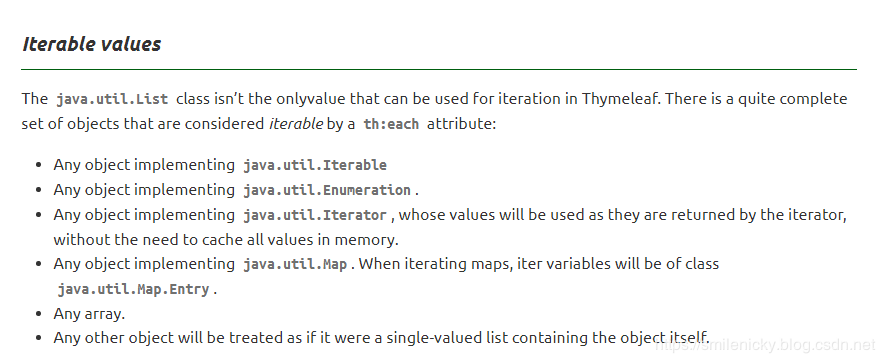This screenshot has height=363, width=885.
Task: Click the 'Iterable values' heading
Action: click(91, 44)
